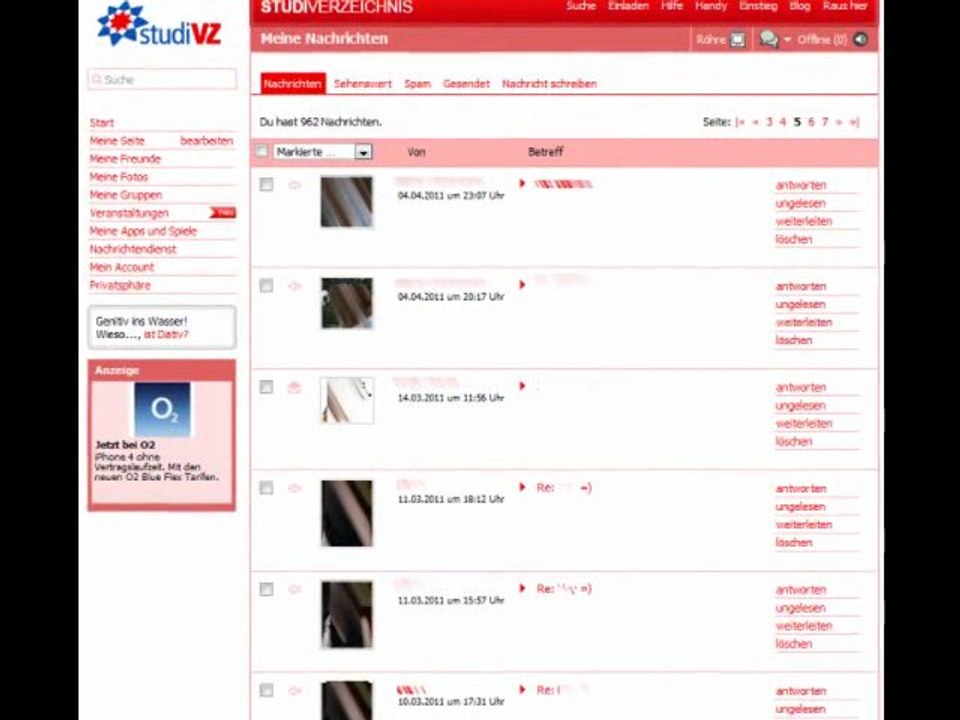960x720 pixels.
Task: Click read-status icon of 04.04.2011 20:17 message
Action: tap(294, 286)
